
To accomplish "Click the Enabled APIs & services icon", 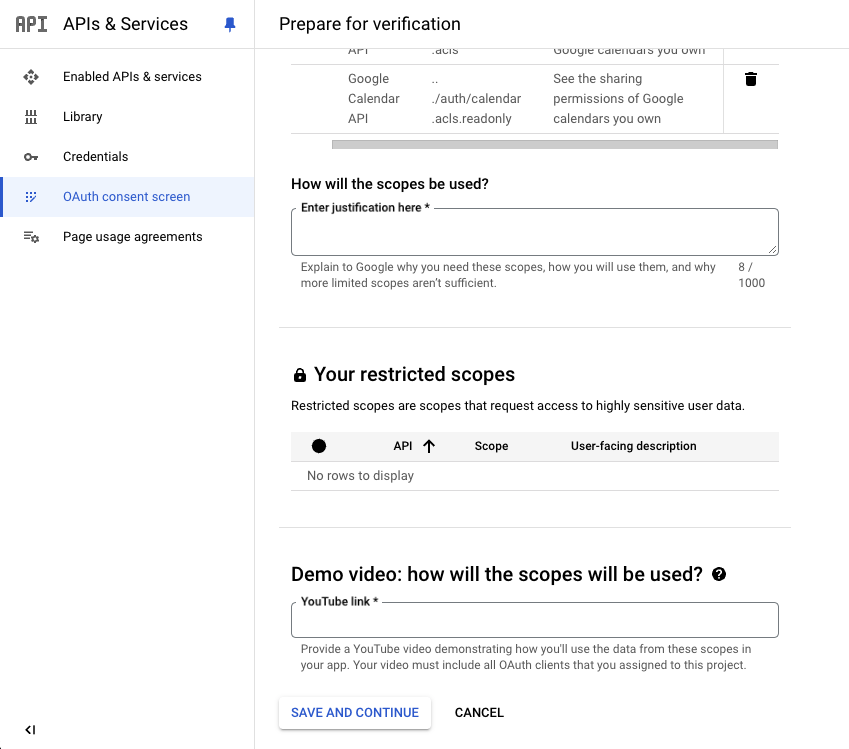I will pyautogui.click(x=31, y=77).
